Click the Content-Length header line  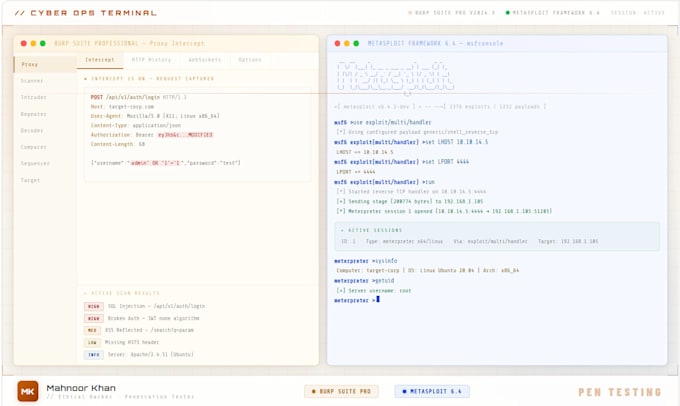[118, 144]
